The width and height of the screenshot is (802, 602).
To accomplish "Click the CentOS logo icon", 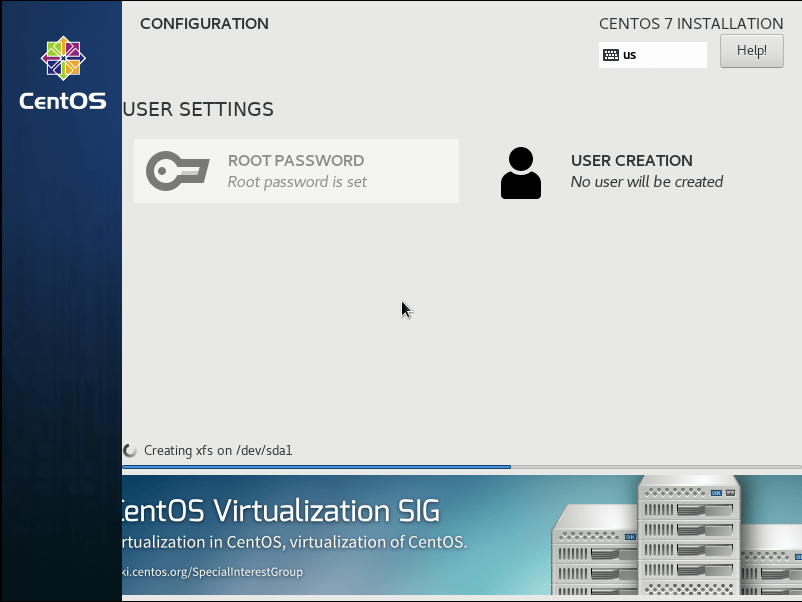I will click(63, 58).
